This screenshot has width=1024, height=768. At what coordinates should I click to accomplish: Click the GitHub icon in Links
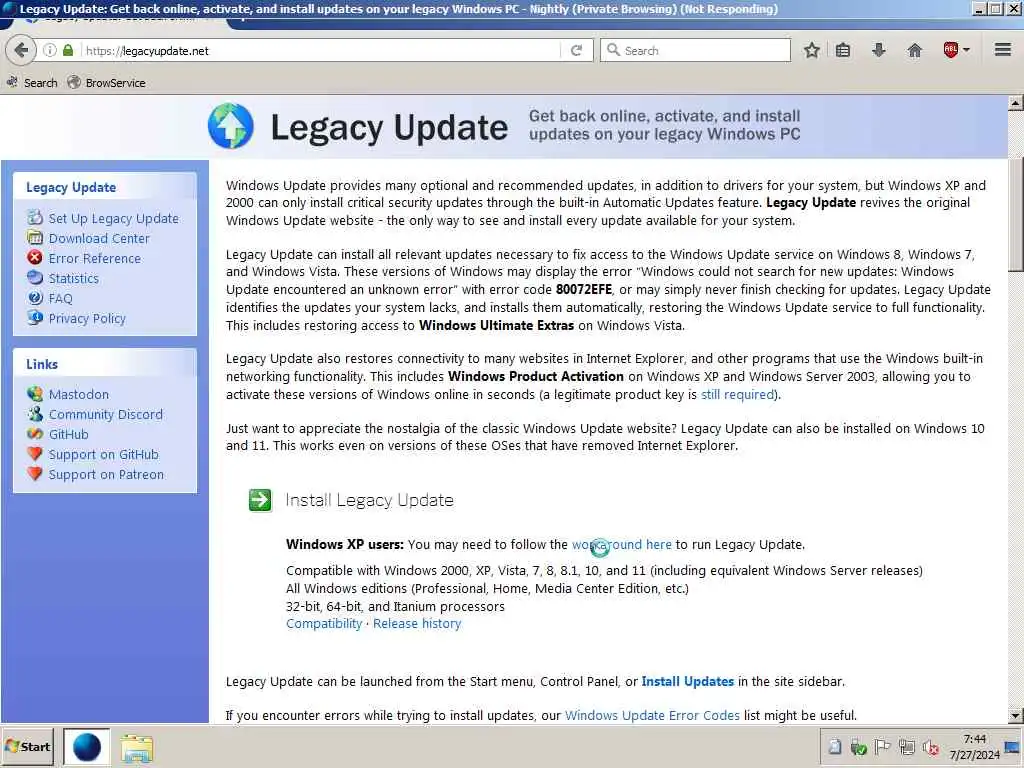[35, 434]
